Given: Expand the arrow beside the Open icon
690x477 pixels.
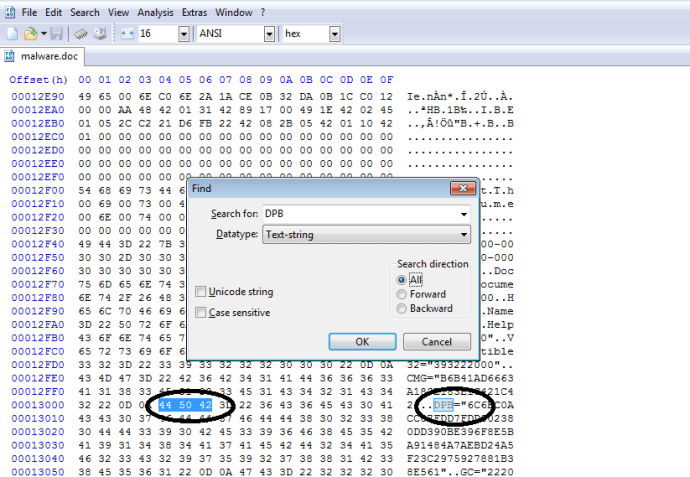Looking at the screenshot, I should [43, 34].
